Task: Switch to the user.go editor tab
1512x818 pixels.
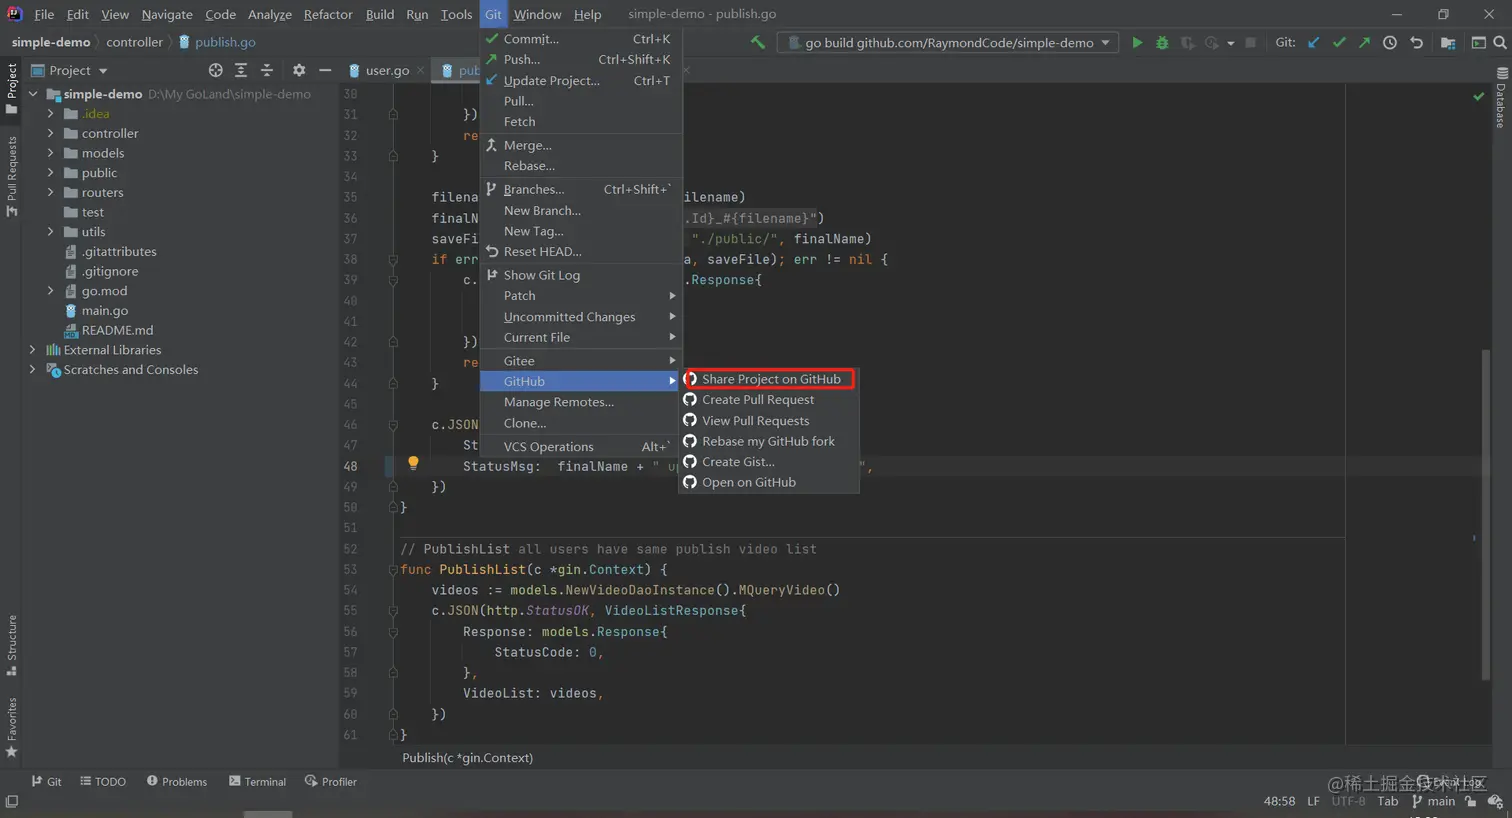Action: pos(386,70)
